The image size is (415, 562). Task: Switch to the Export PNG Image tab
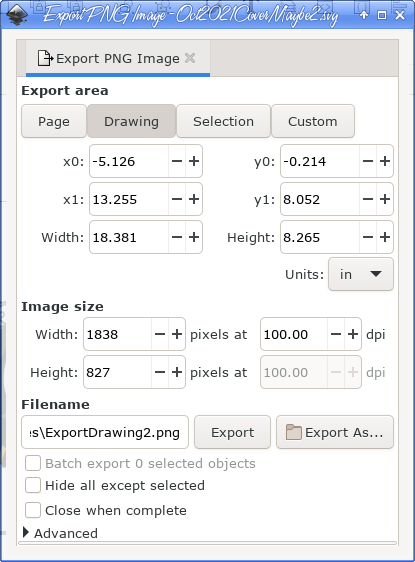point(118,58)
